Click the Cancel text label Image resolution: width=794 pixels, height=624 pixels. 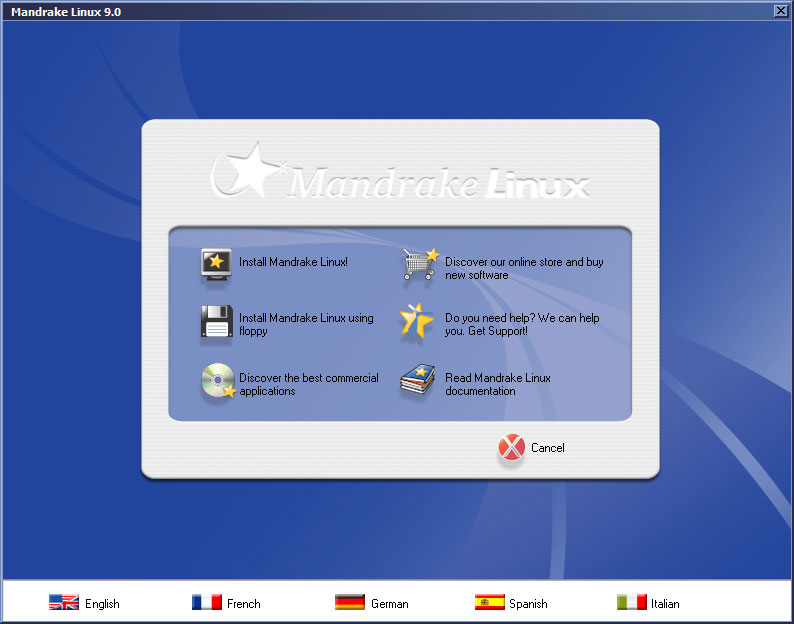click(547, 448)
